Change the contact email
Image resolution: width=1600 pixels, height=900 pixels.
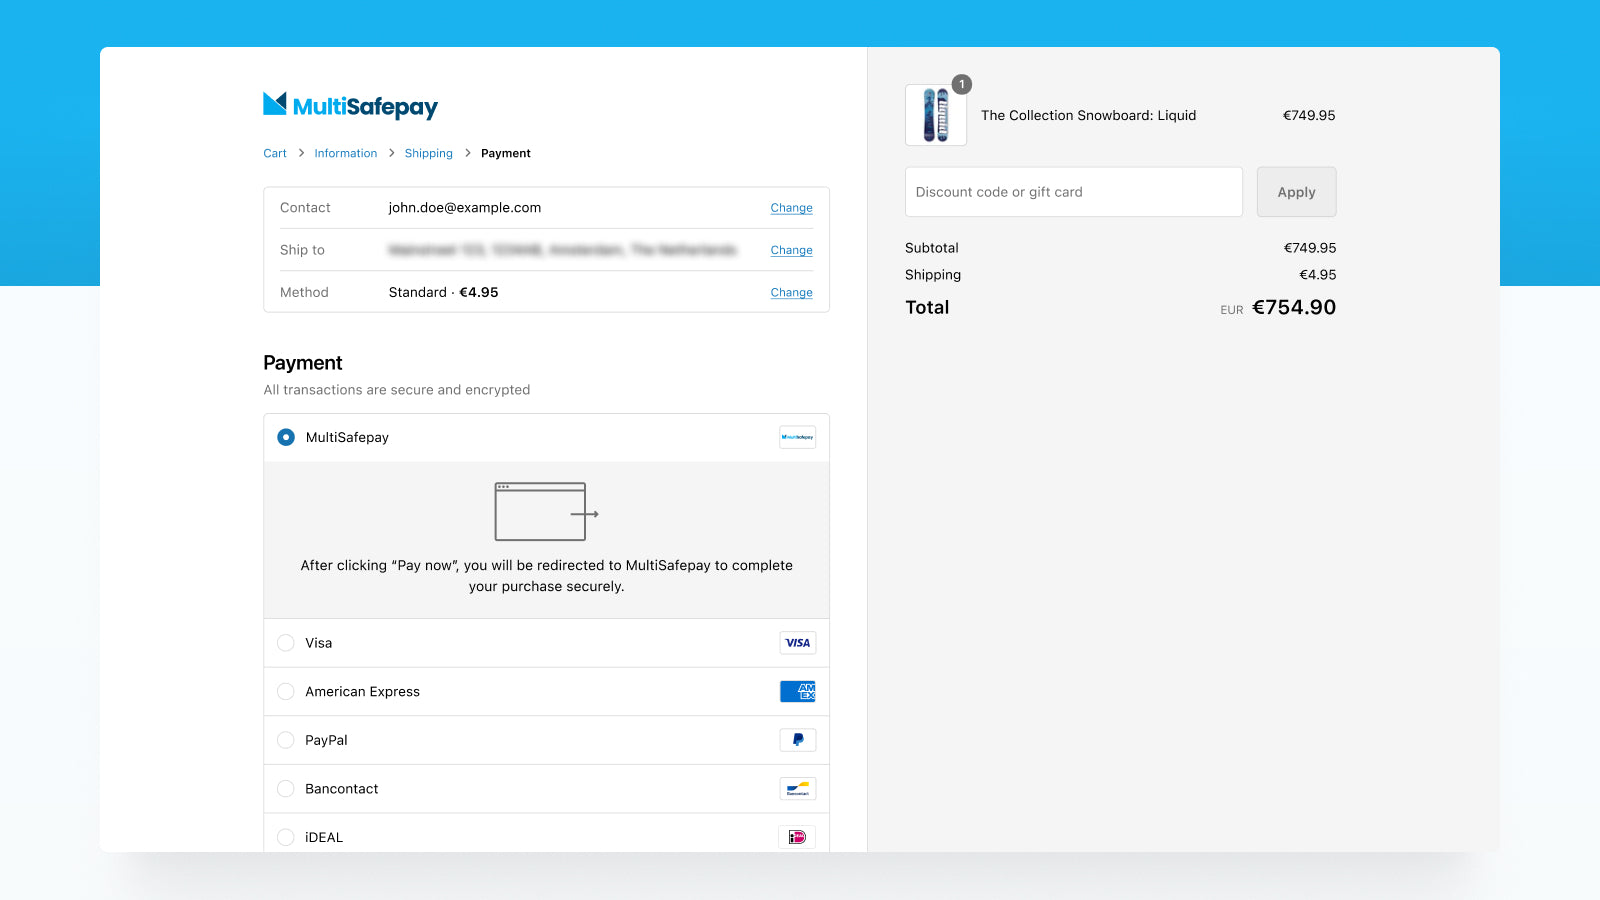pyautogui.click(x=791, y=208)
